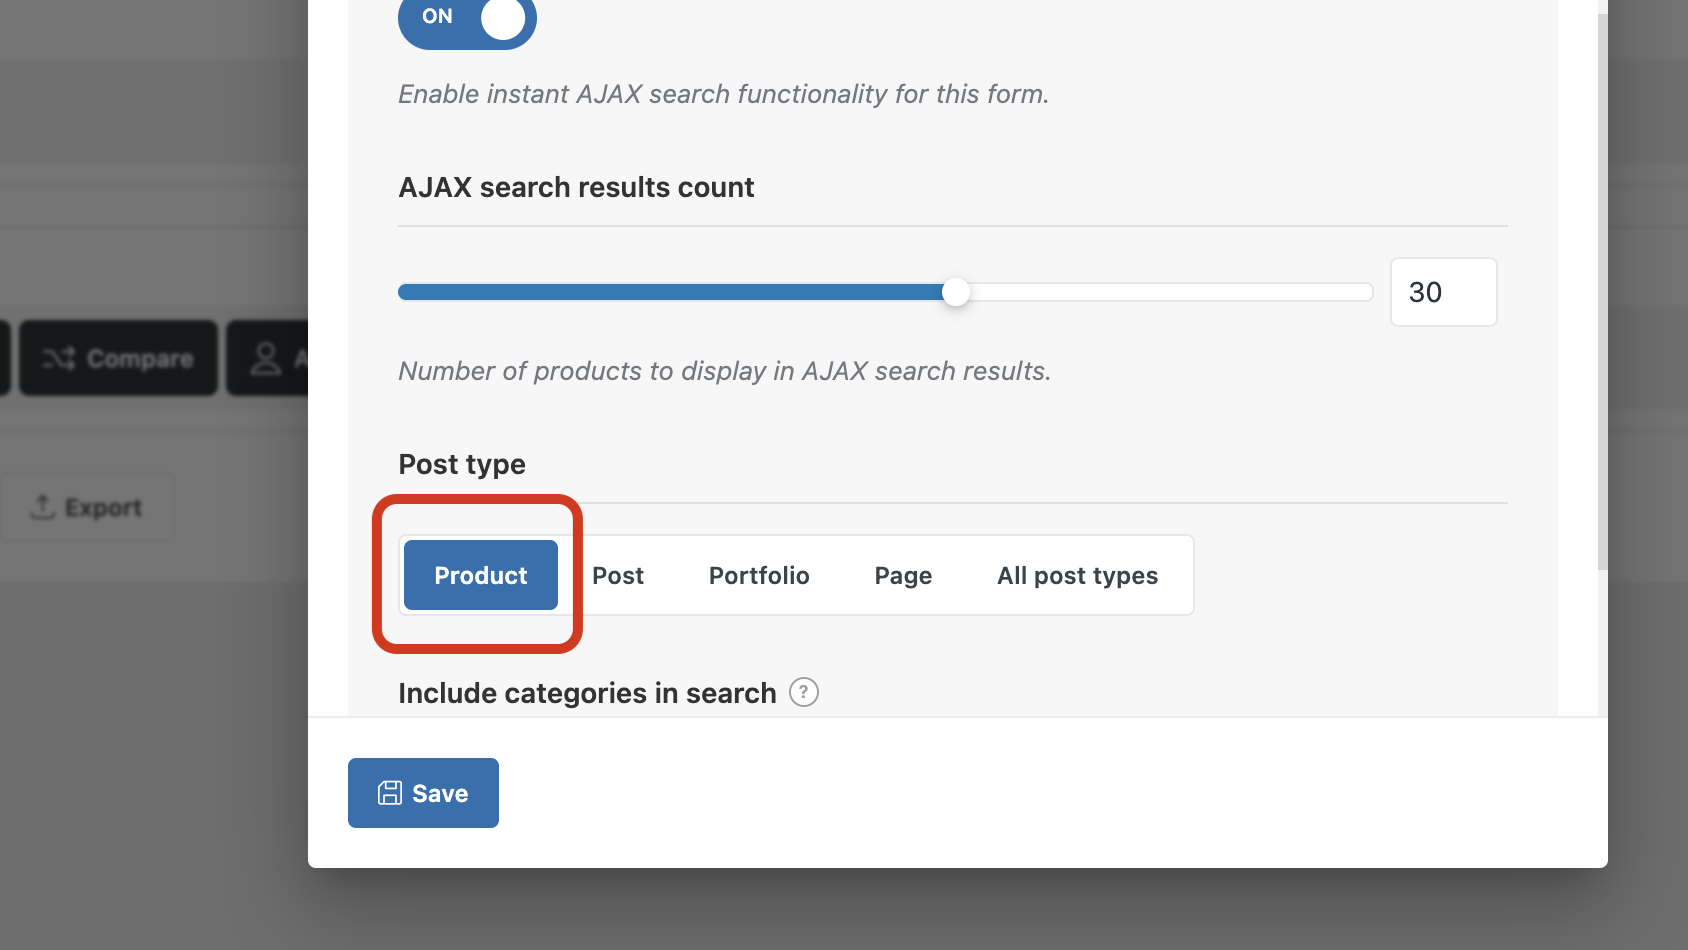Pick the All post types option
Image resolution: width=1688 pixels, height=950 pixels.
pyautogui.click(x=1077, y=576)
